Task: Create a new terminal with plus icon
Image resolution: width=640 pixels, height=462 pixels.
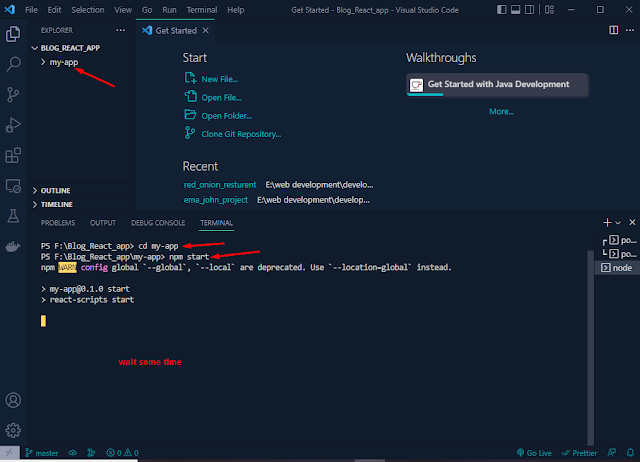Action: click(607, 222)
